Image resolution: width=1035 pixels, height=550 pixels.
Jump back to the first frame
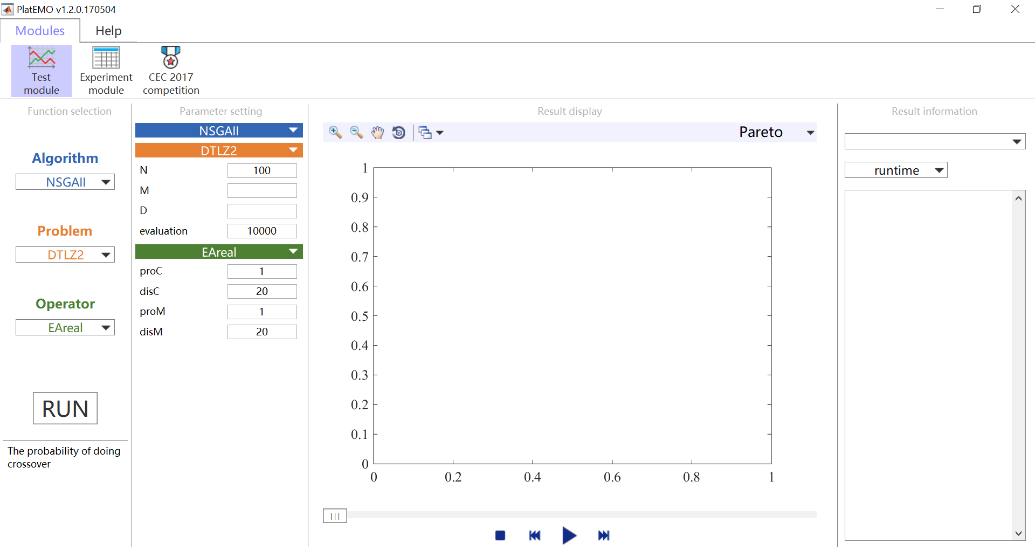click(x=535, y=536)
